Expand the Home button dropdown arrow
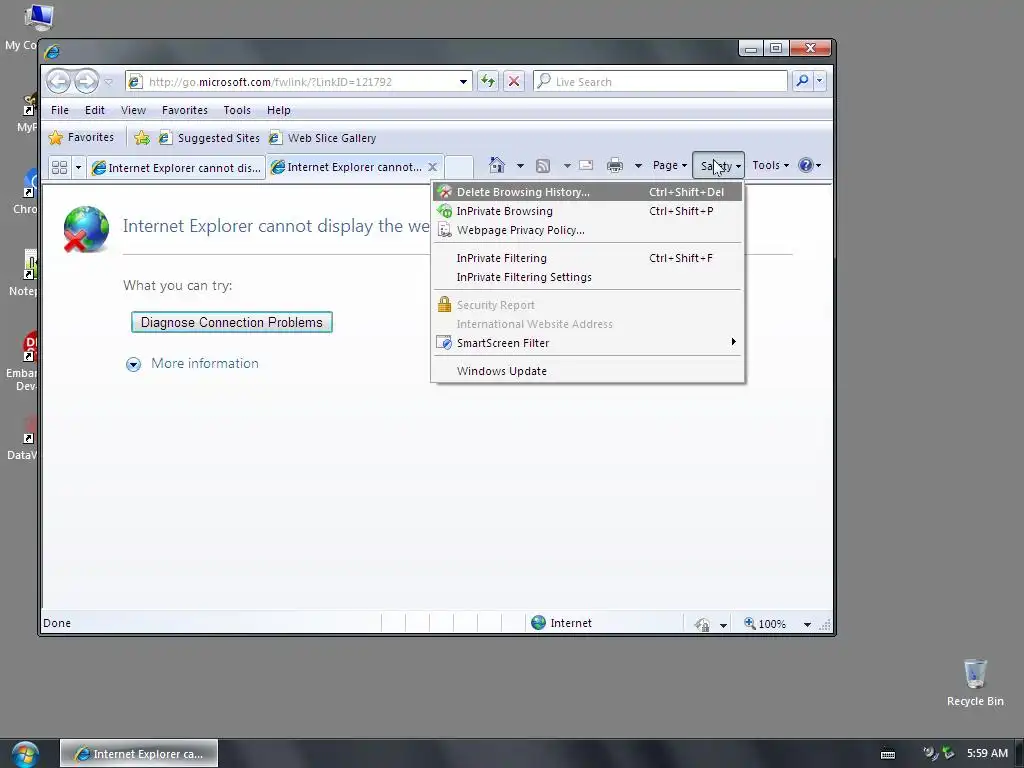 520,166
